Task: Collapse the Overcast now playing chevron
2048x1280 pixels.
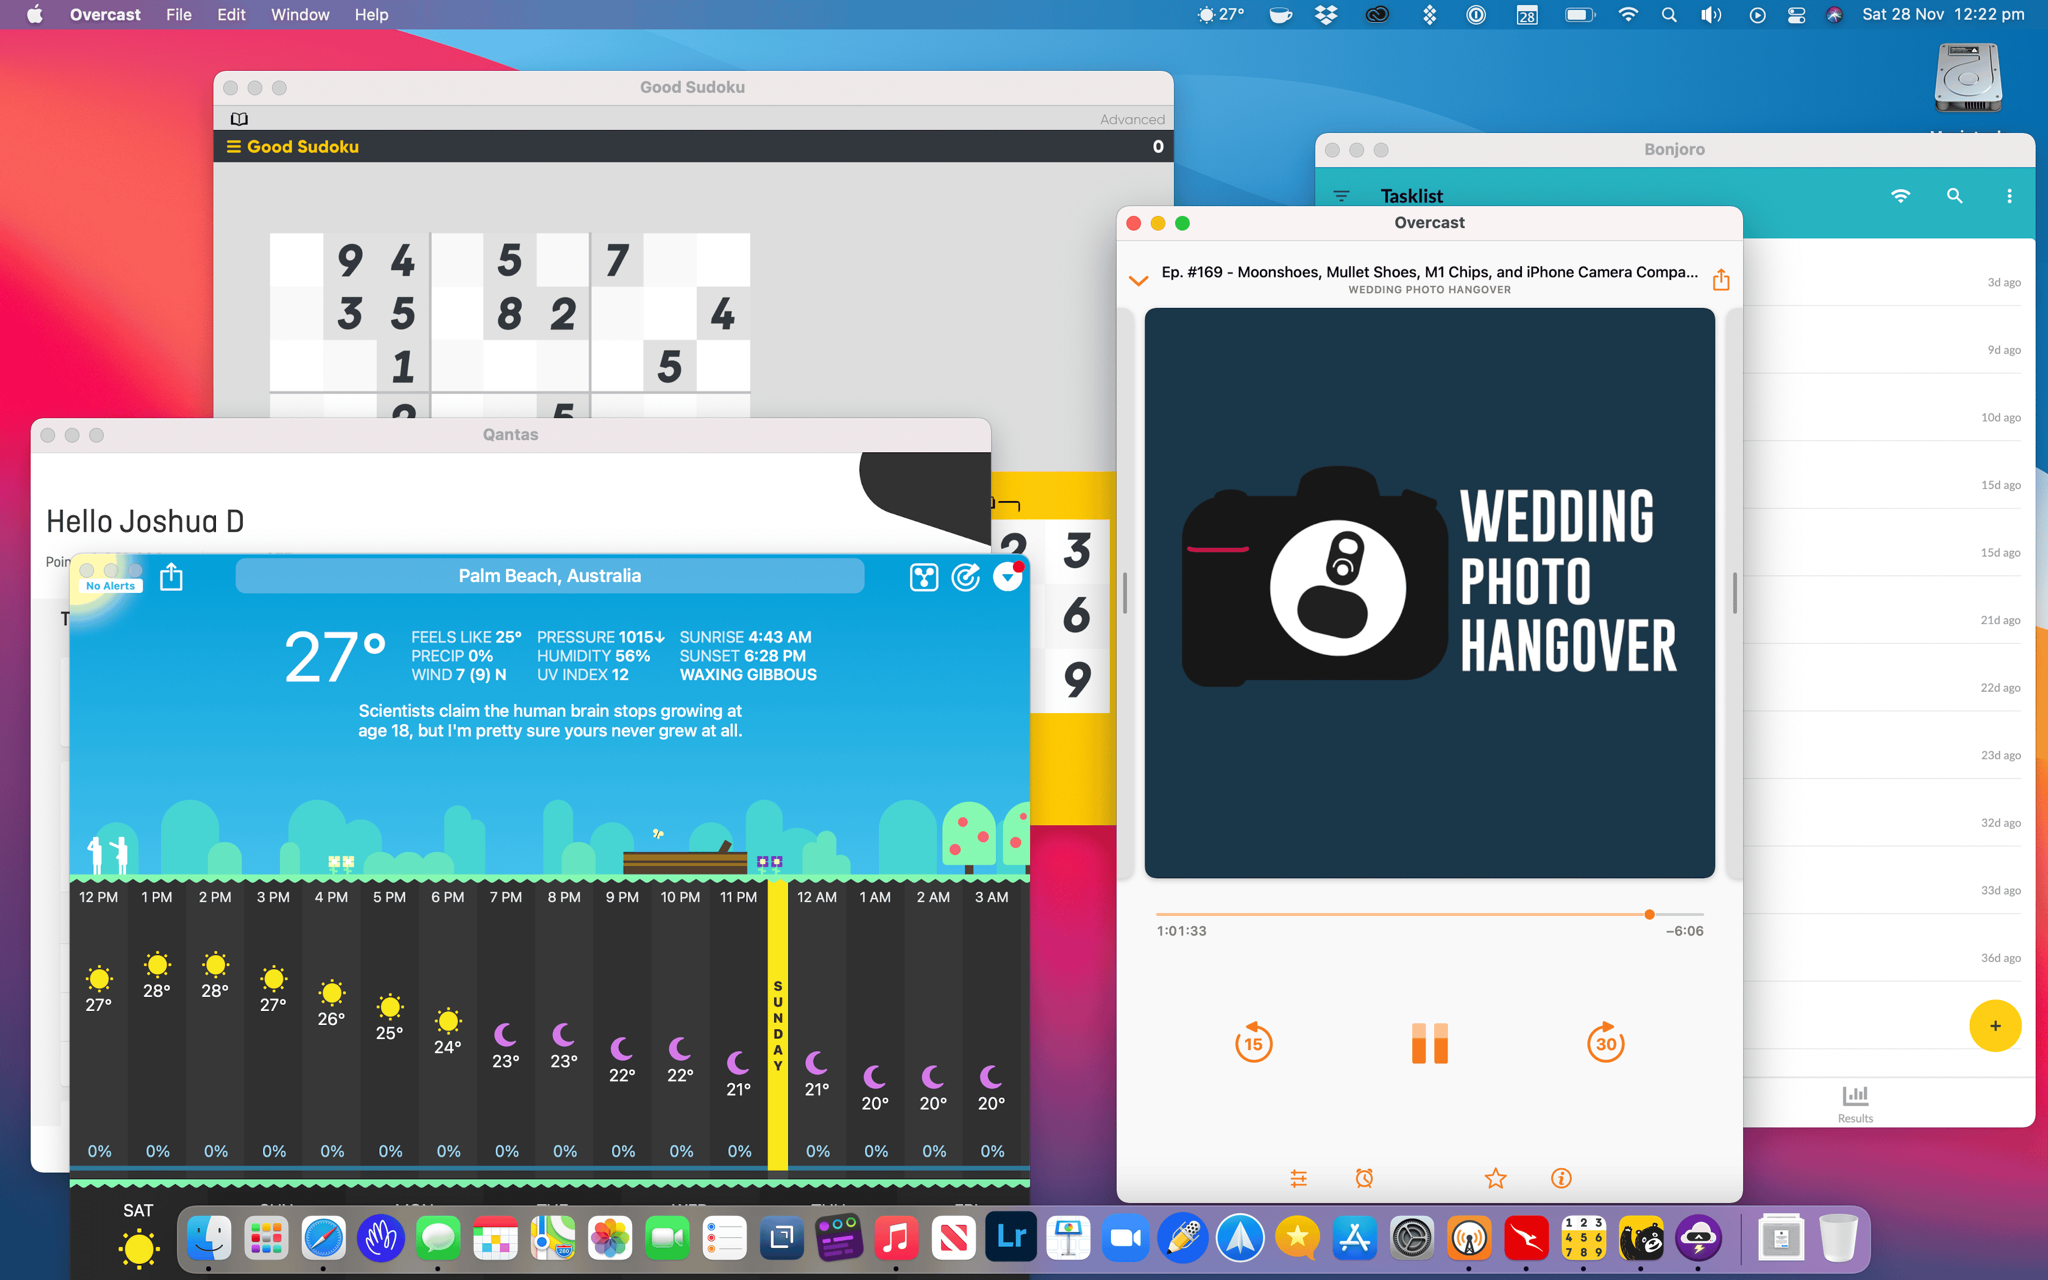Action: pos(1138,280)
